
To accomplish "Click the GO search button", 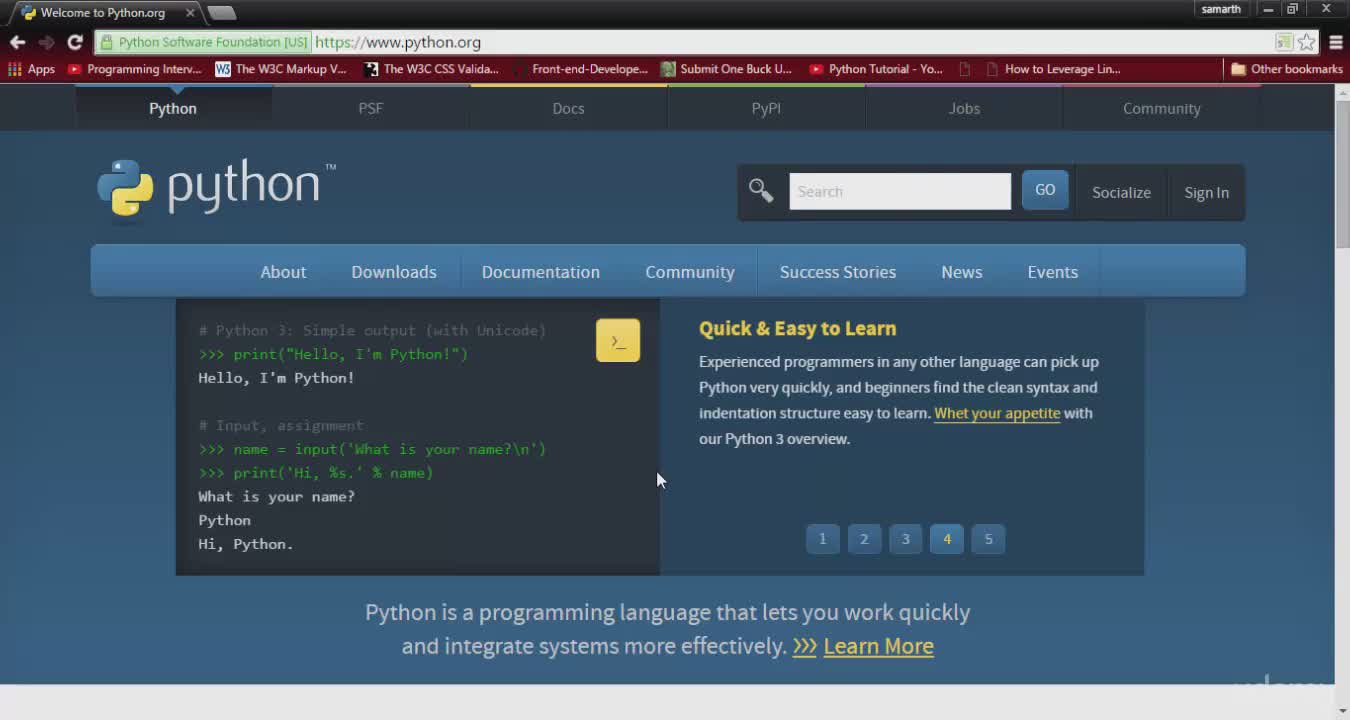I will tap(1045, 190).
